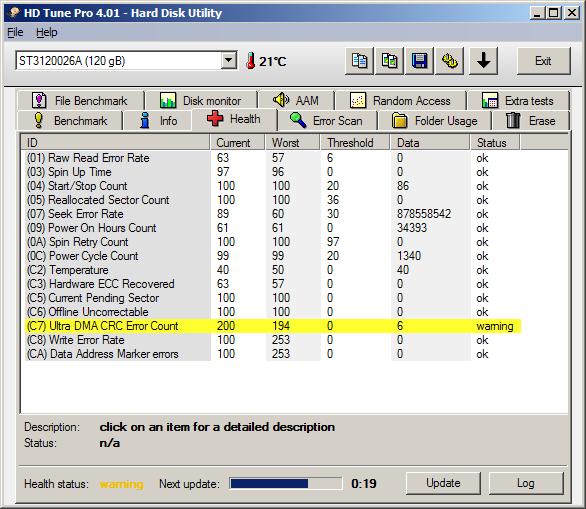This screenshot has width=586, height=509.
Task: Select the Offline Uncorrectable row
Action: coord(273,312)
